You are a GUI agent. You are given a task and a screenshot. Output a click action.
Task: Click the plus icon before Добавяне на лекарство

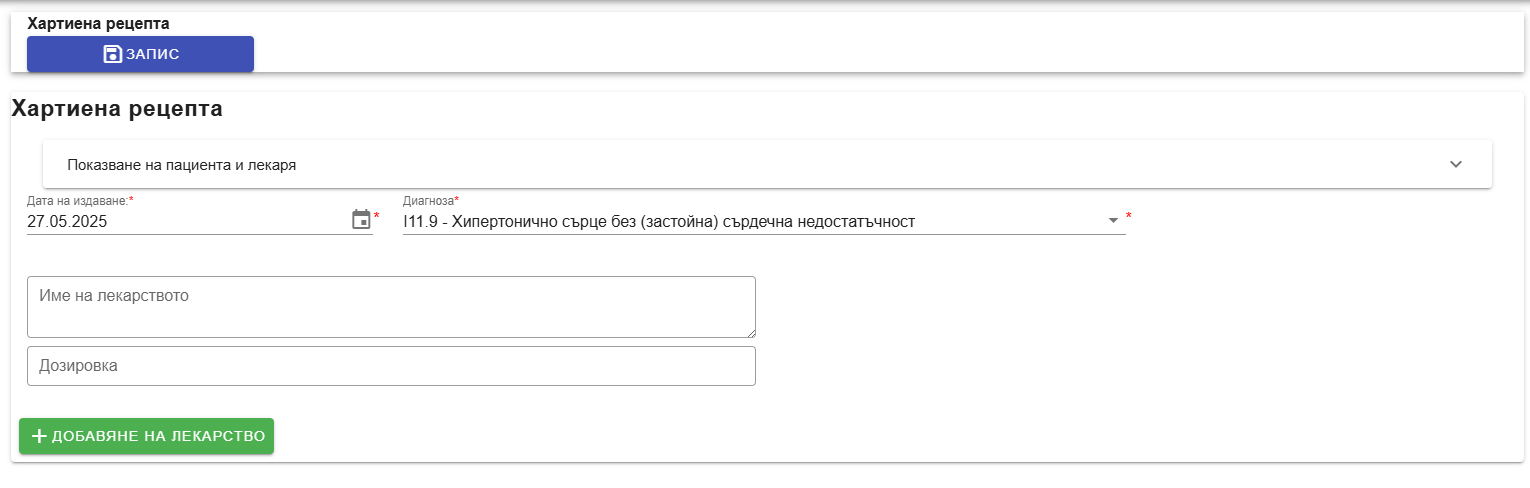pos(39,436)
